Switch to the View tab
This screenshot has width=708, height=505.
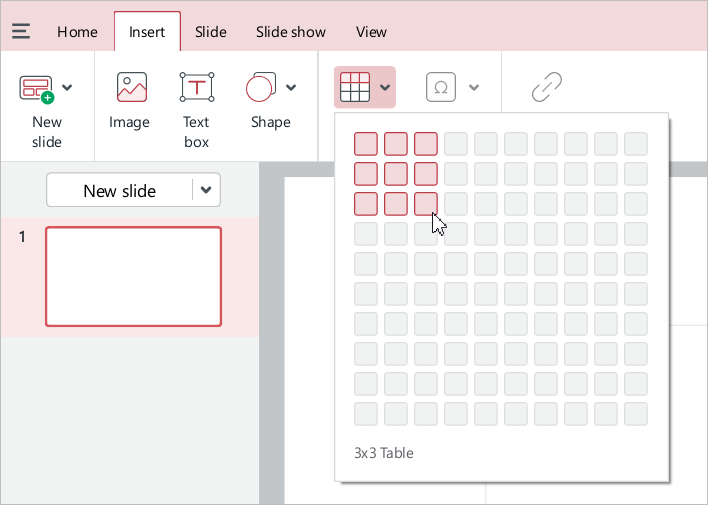tap(371, 32)
